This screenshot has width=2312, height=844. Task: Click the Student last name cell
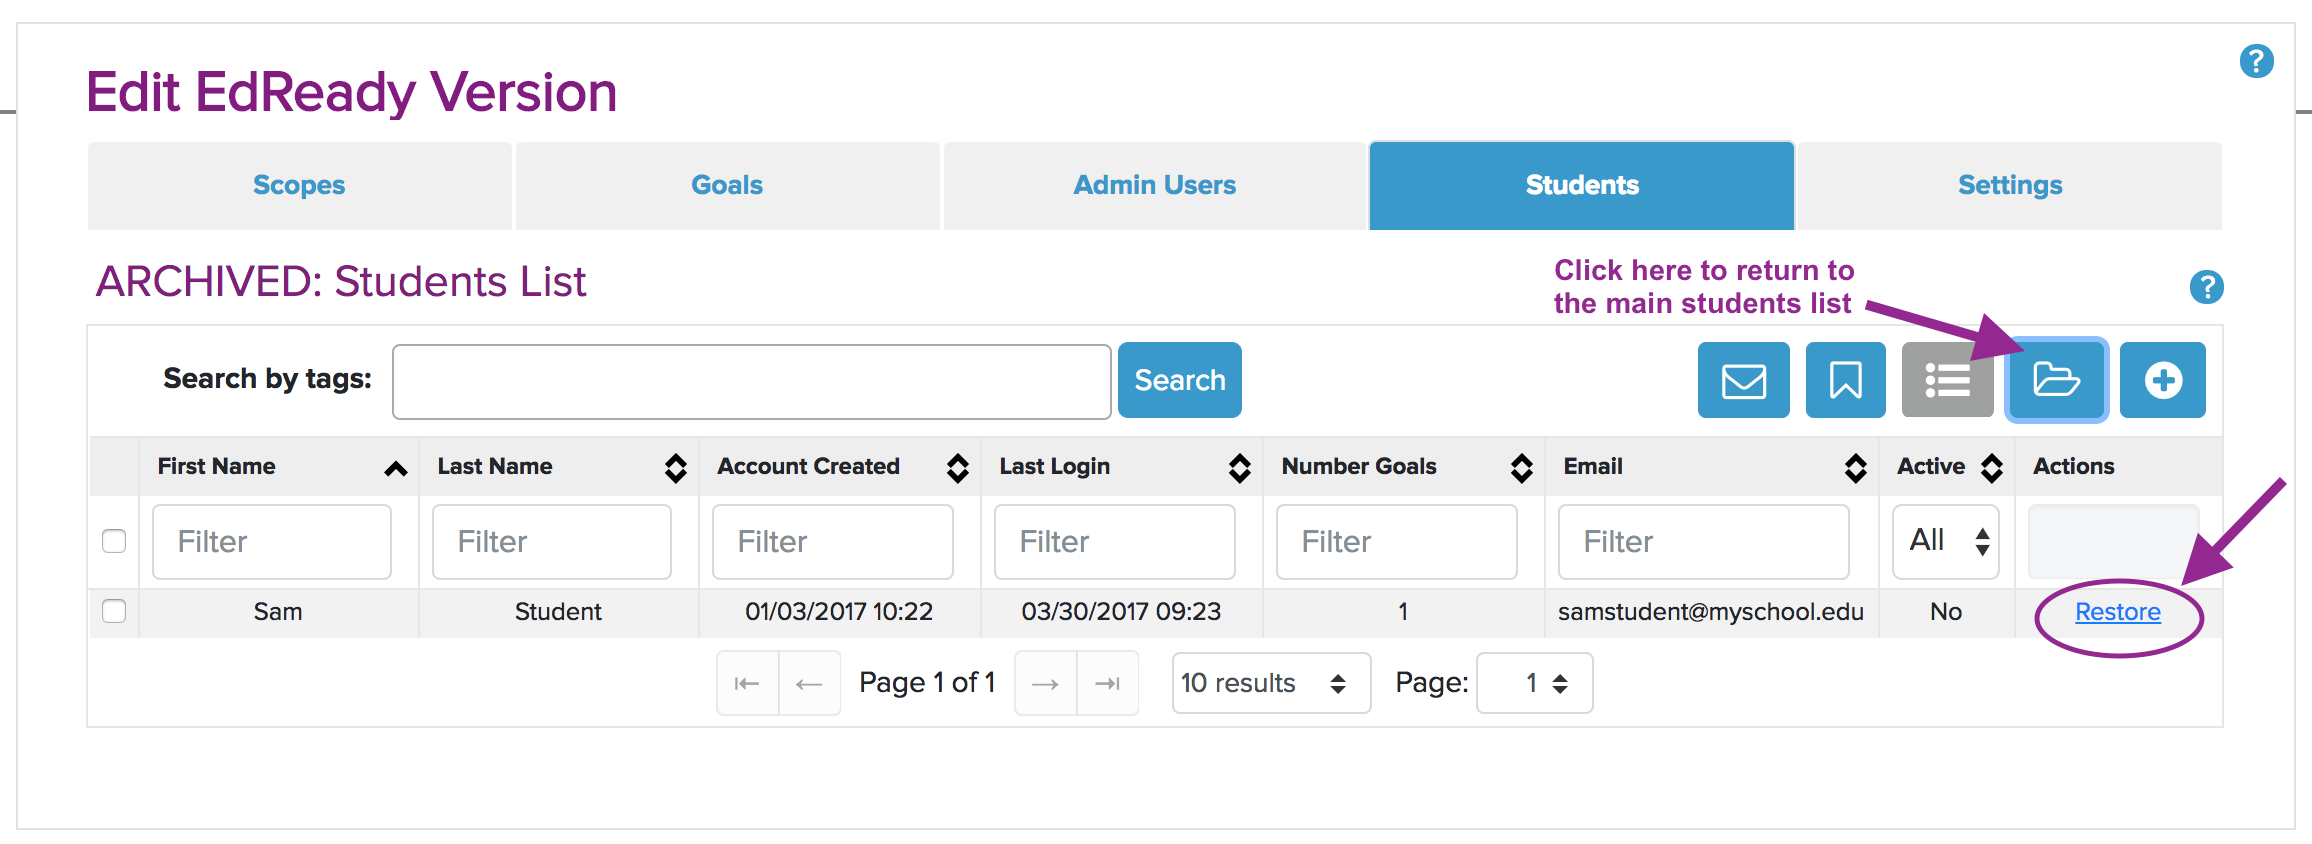pos(558,612)
